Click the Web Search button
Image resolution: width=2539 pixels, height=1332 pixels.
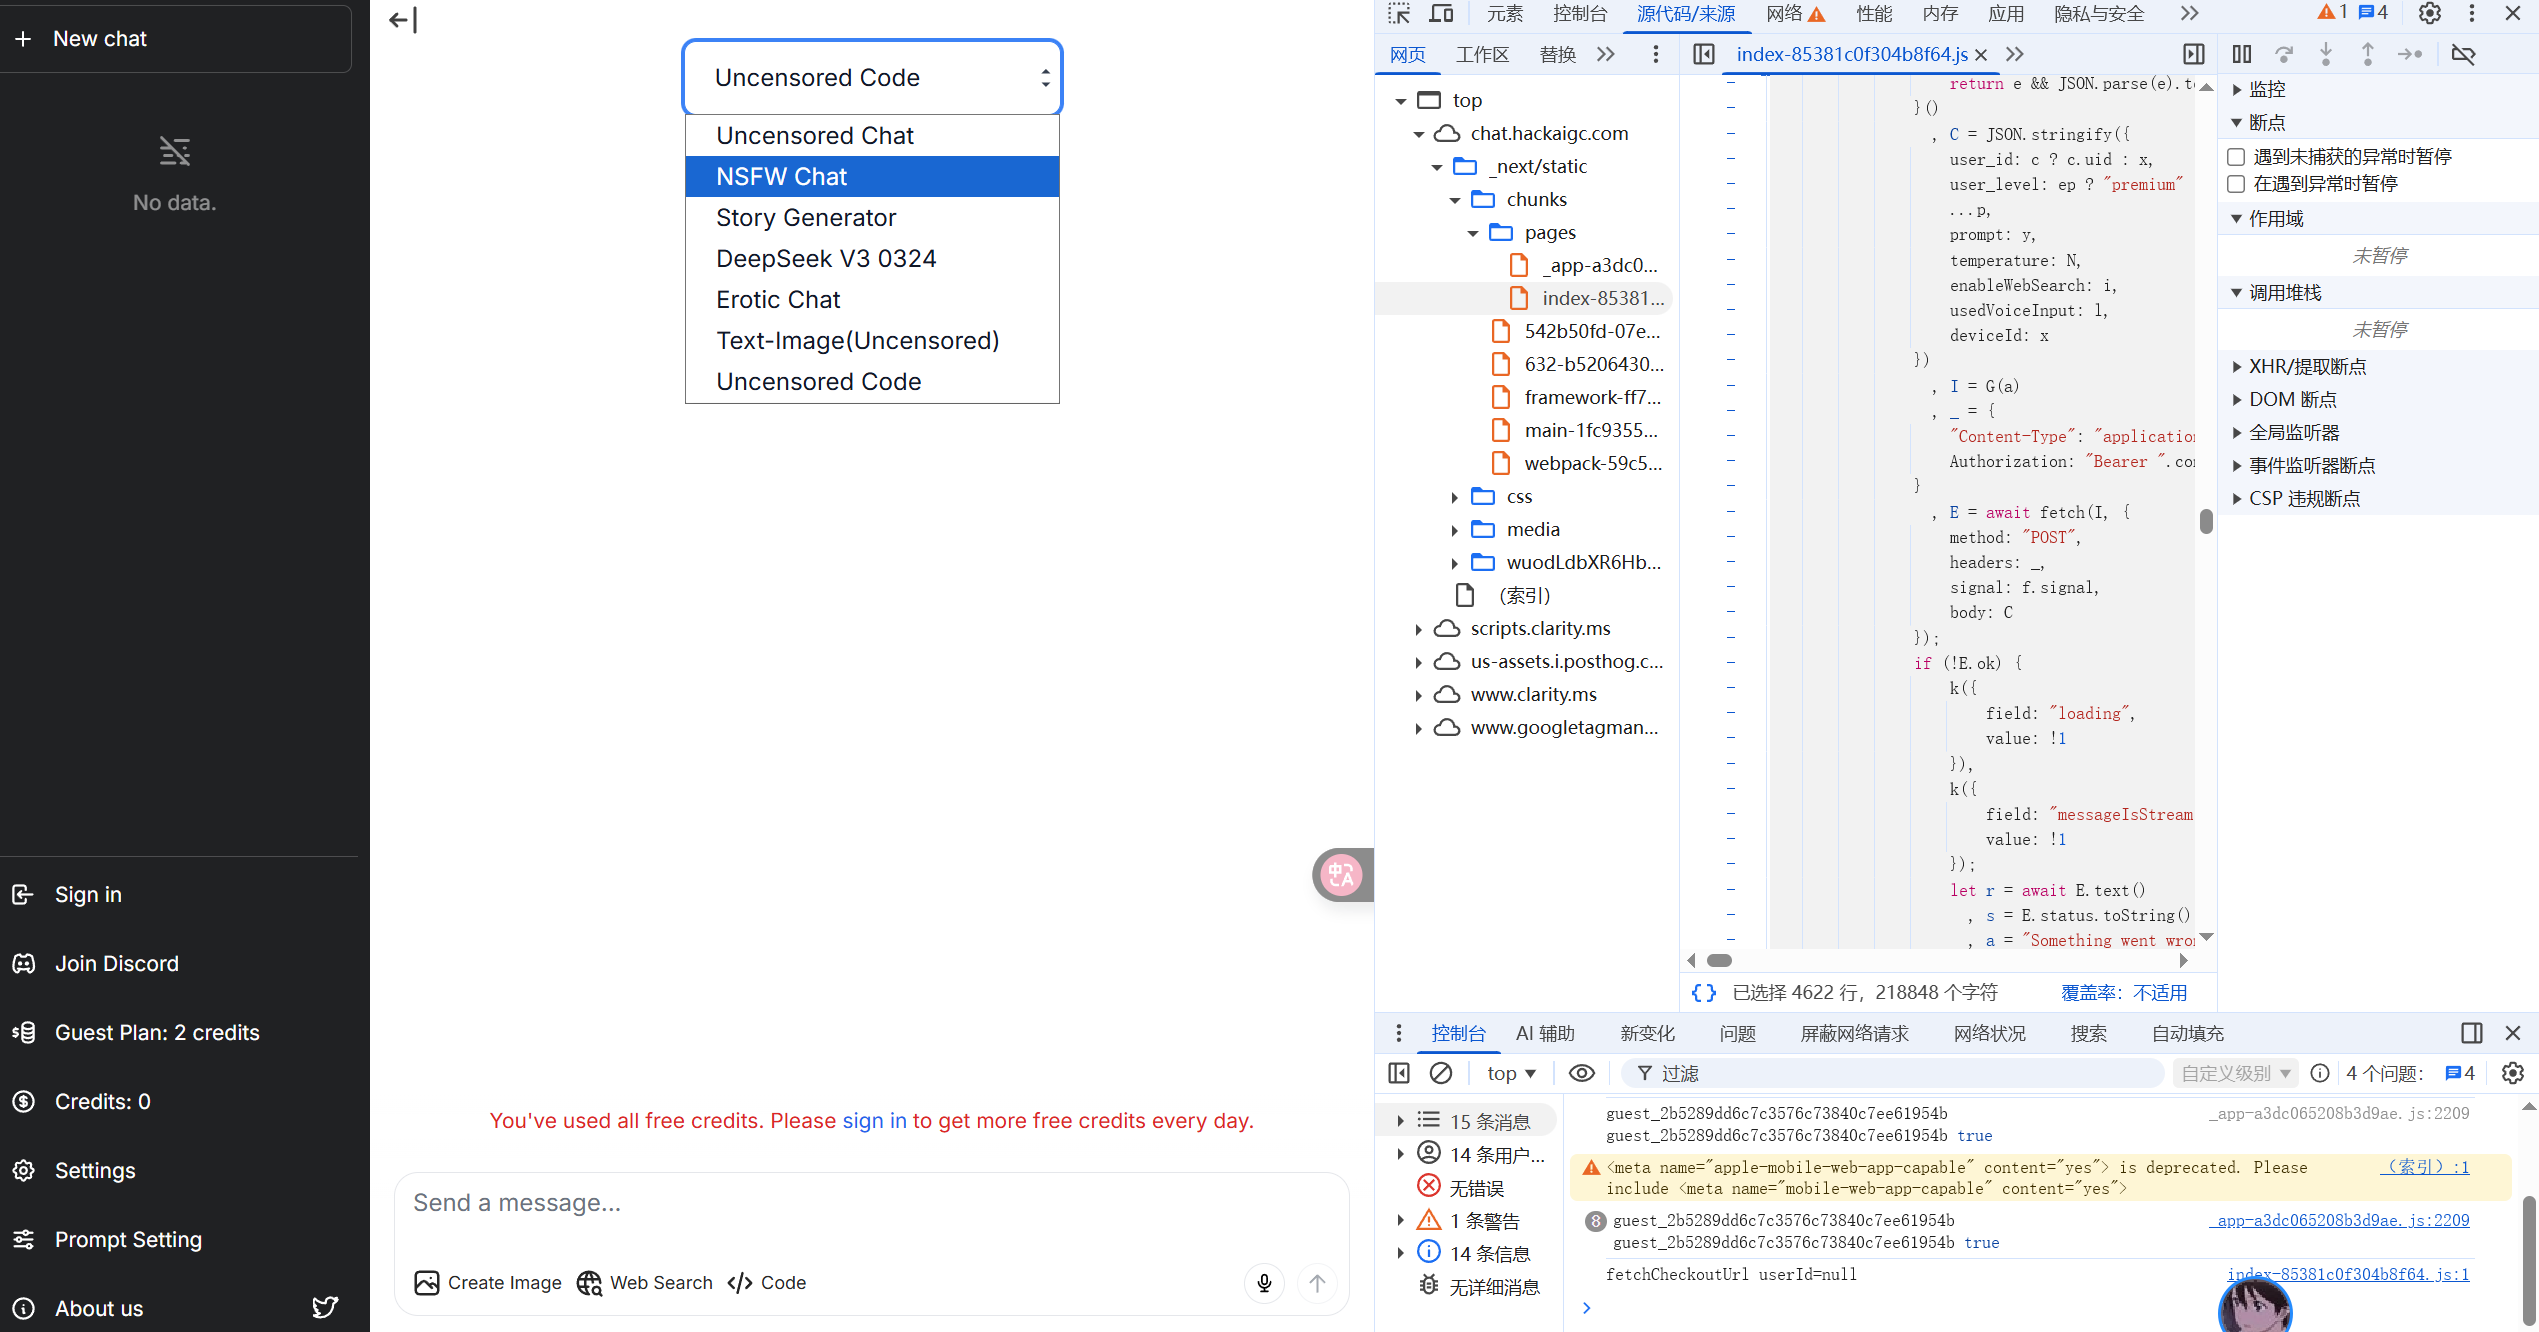[x=645, y=1283]
